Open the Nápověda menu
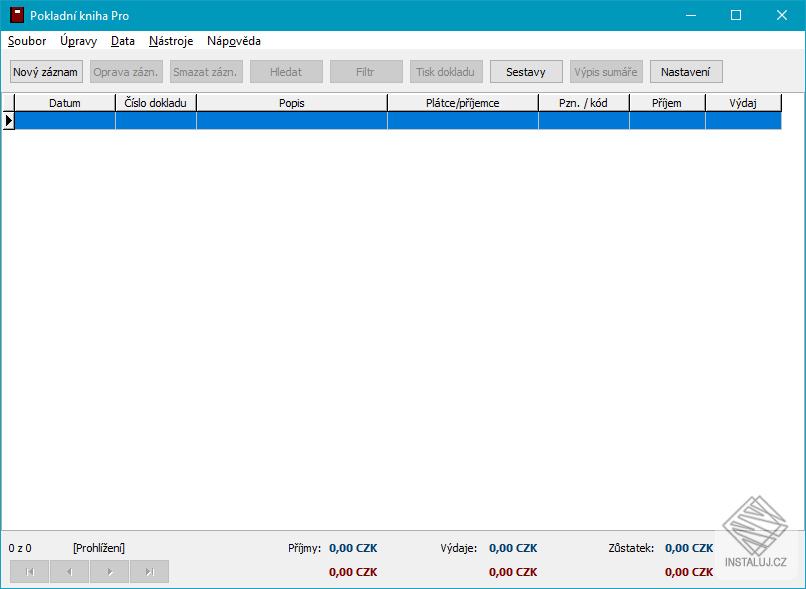806x589 pixels. click(x=234, y=41)
